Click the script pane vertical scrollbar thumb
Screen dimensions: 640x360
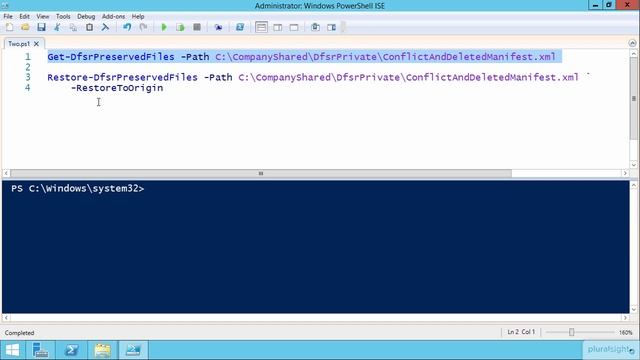coord(633,98)
